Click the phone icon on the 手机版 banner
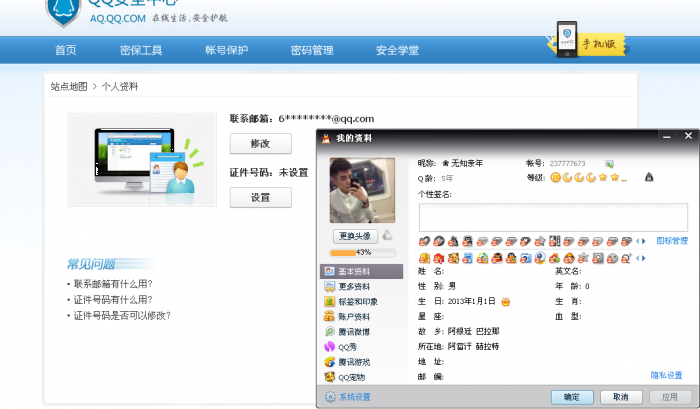 pos(567,39)
